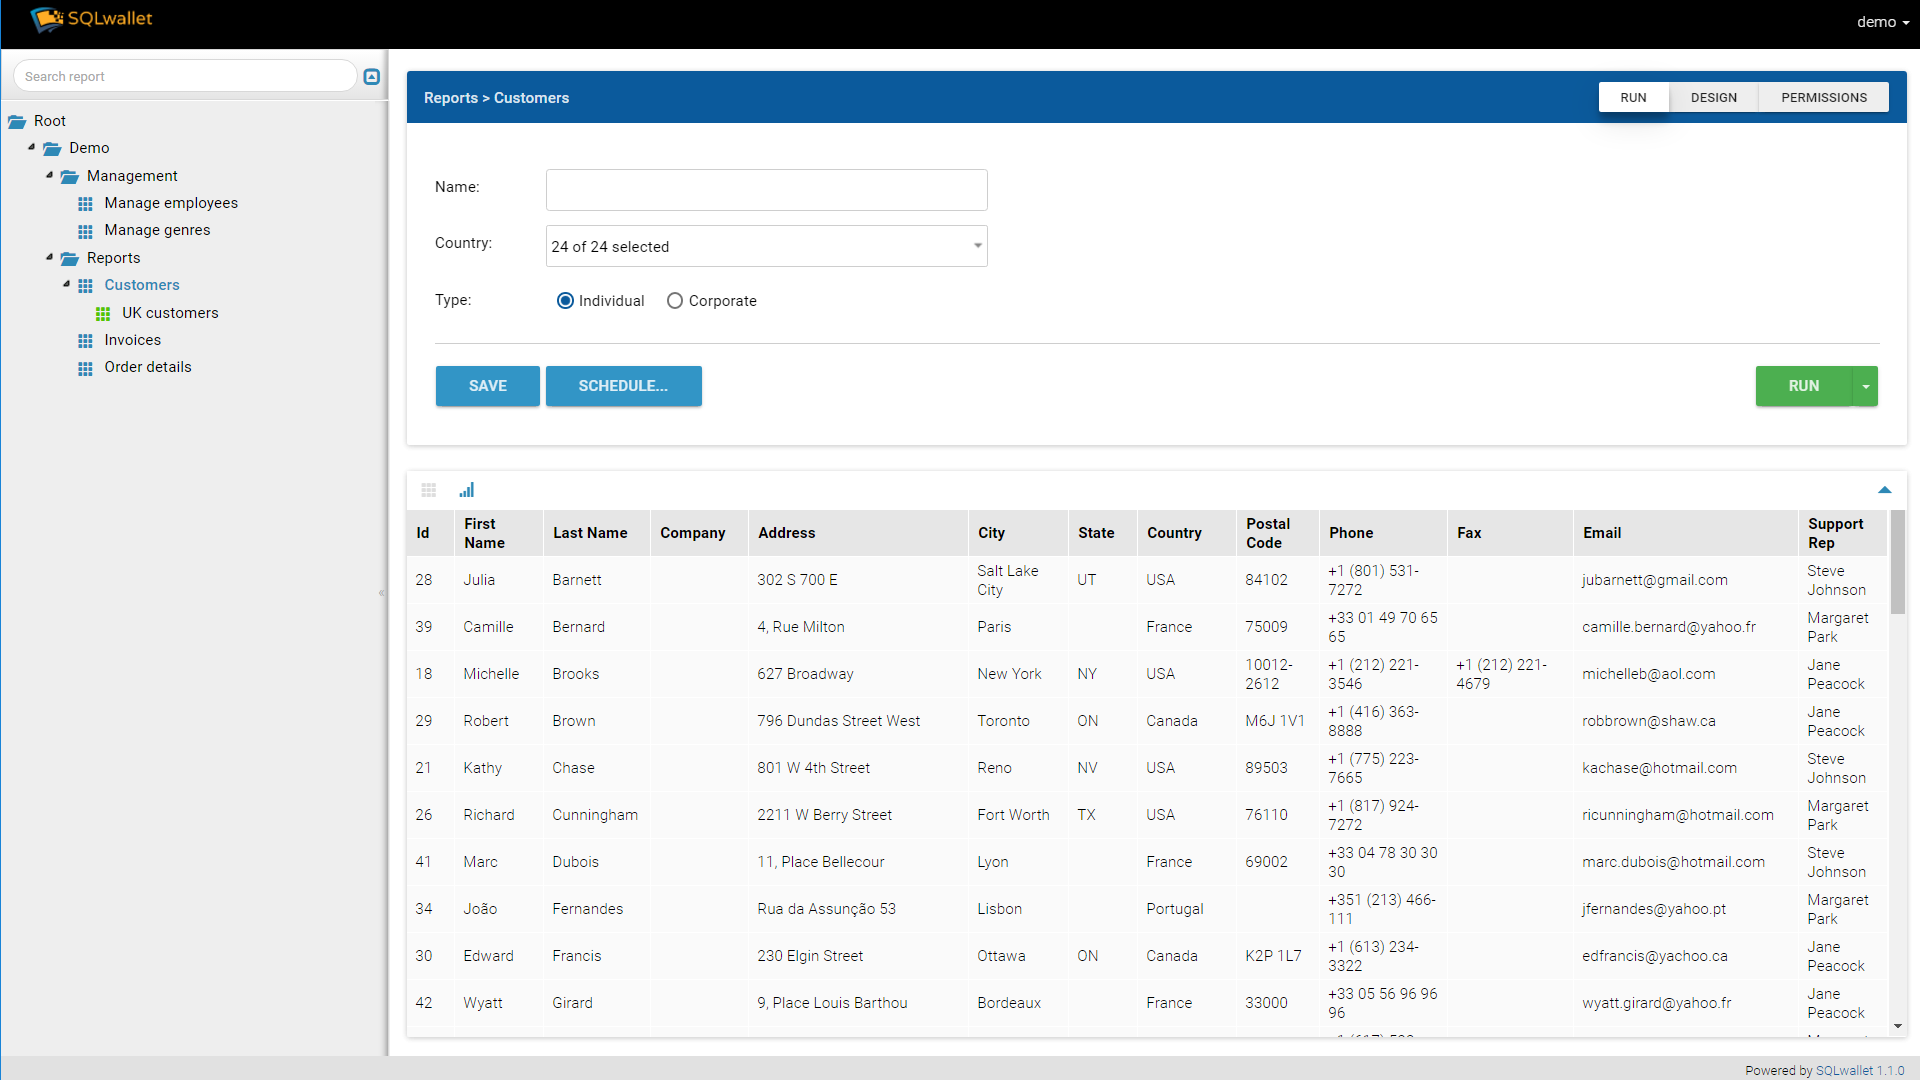Click the chart view icon above the table
The width and height of the screenshot is (1920, 1080).
pos(467,490)
